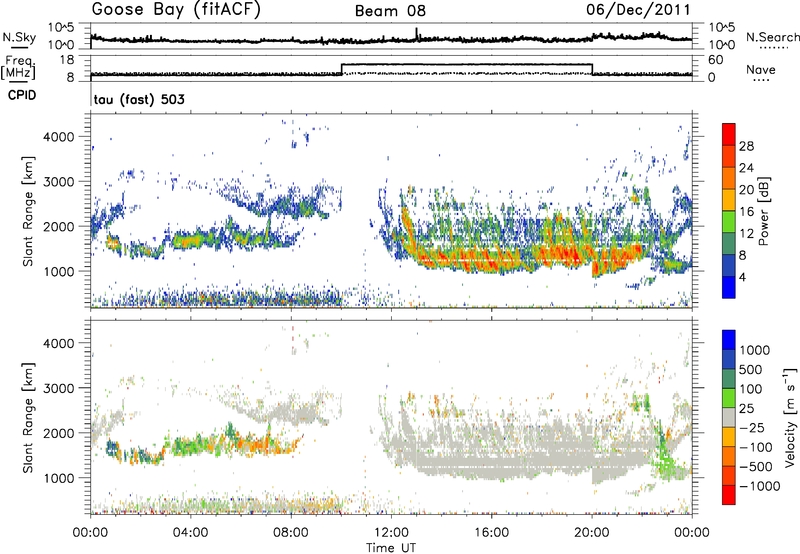
Task: Pick Power bar swatch between 12 and 16
Action: tap(729, 222)
